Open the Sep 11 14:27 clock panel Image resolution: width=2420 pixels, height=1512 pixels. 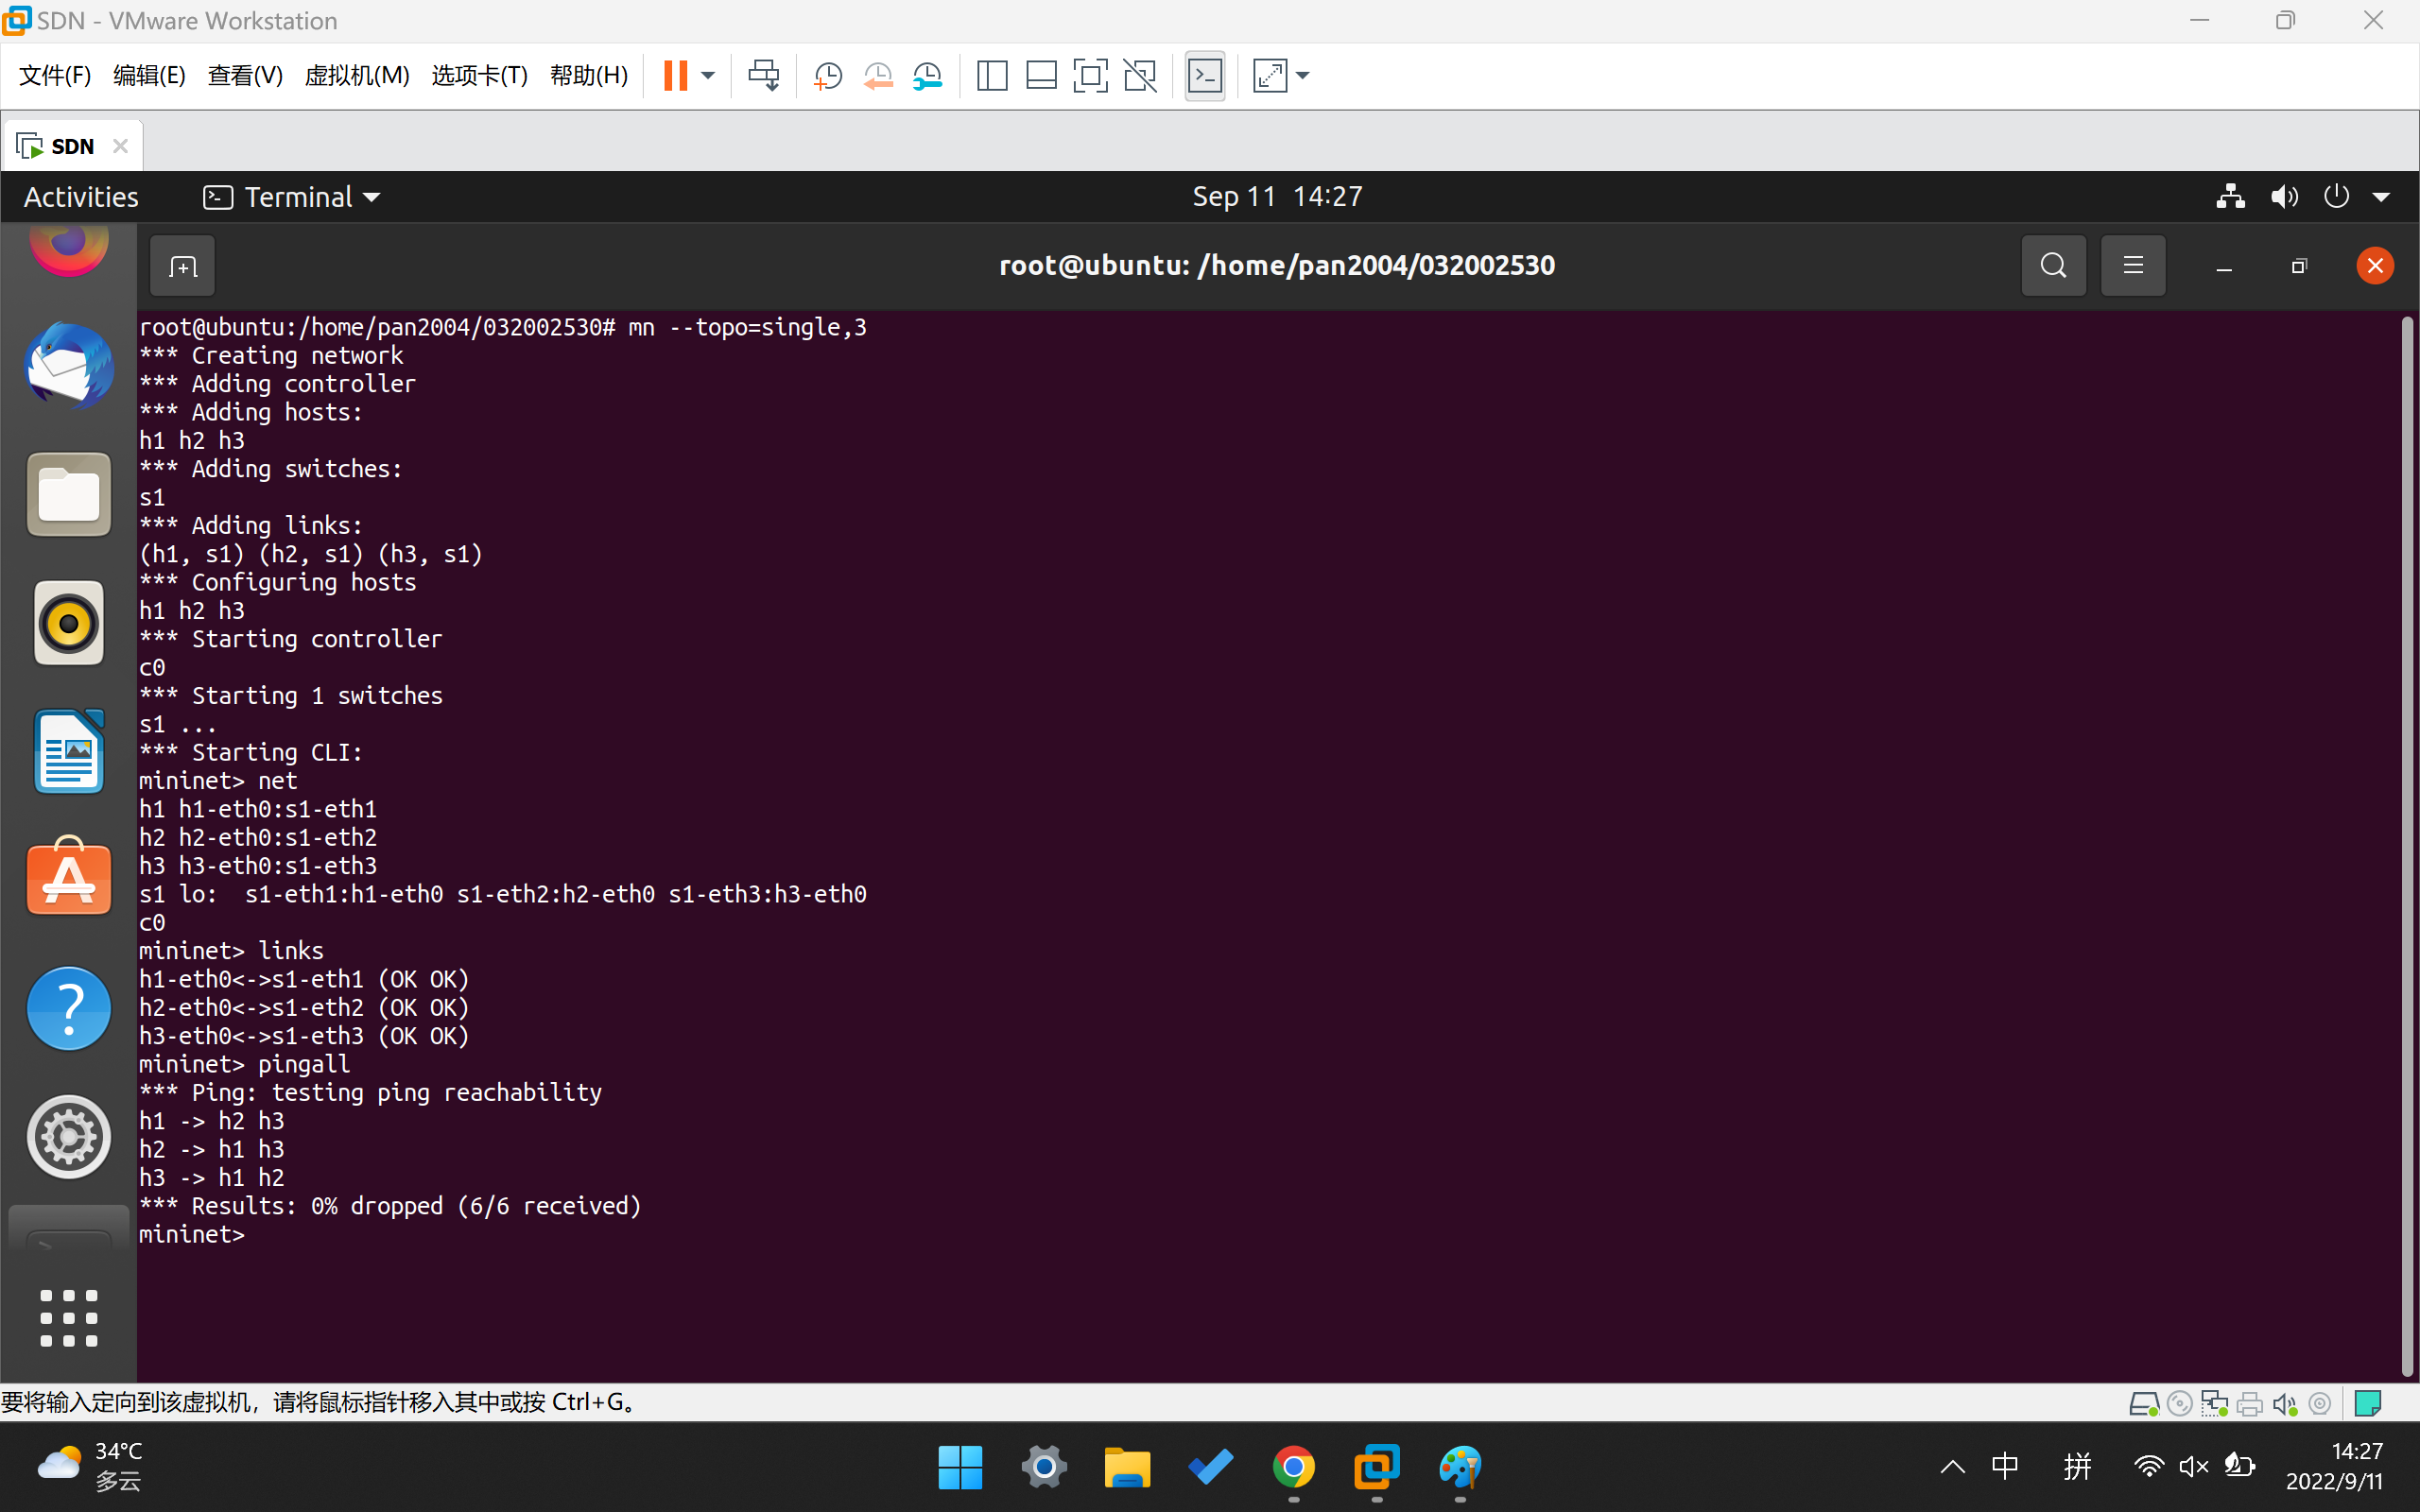[x=1277, y=197]
